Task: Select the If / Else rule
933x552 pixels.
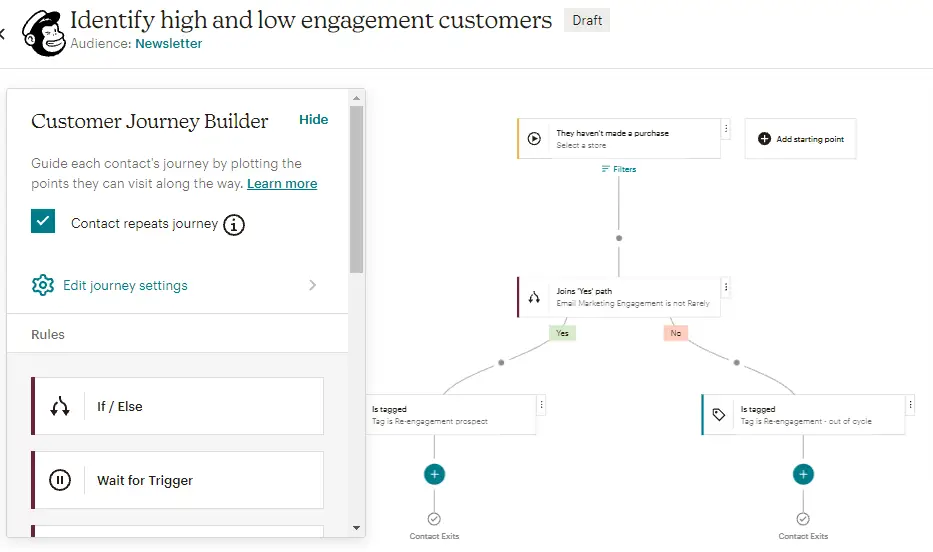Action: click(177, 406)
